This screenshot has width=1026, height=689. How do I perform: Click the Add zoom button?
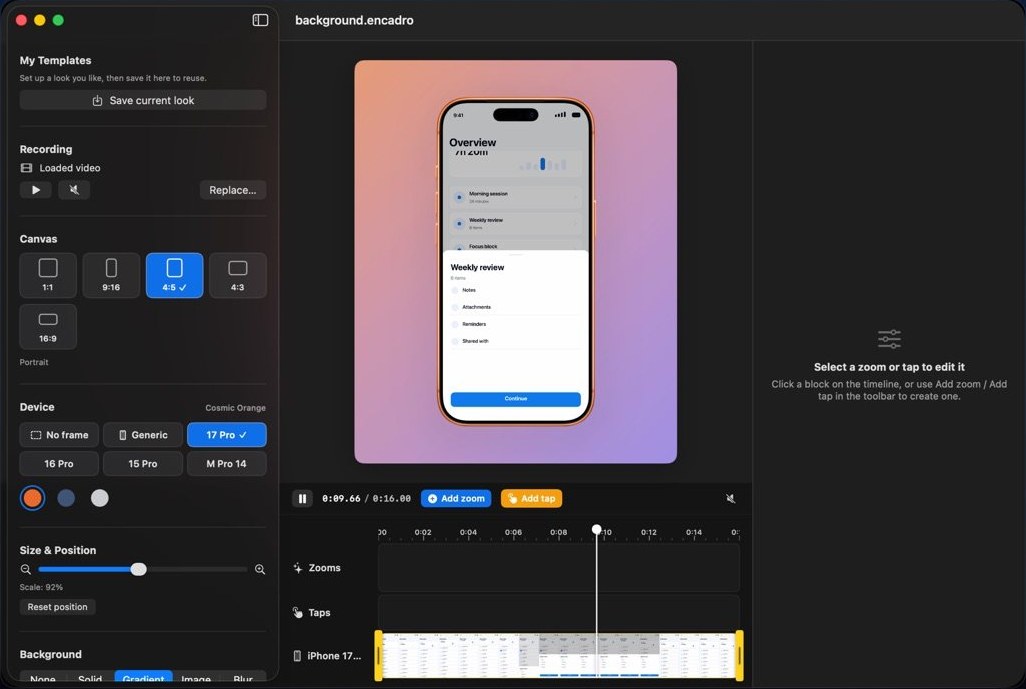click(456, 499)
